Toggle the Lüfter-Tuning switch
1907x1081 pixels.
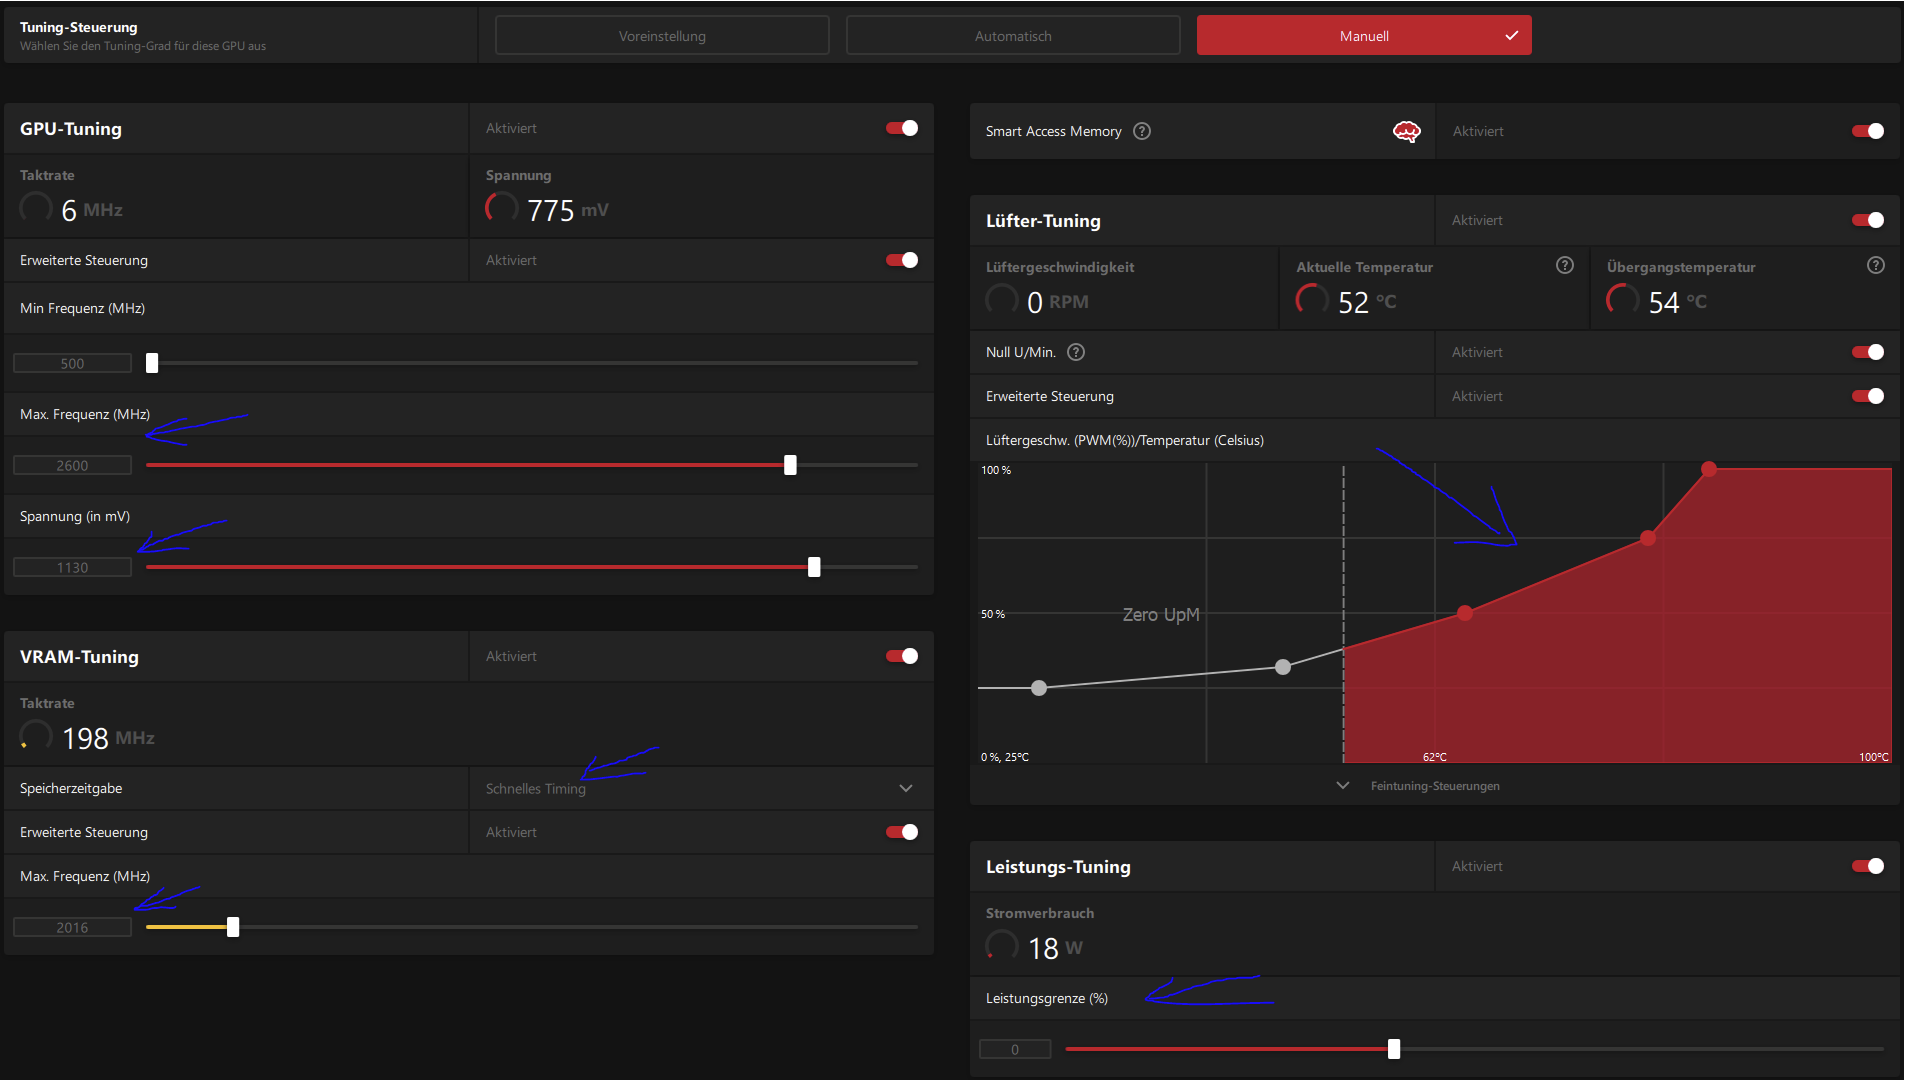1868,220
